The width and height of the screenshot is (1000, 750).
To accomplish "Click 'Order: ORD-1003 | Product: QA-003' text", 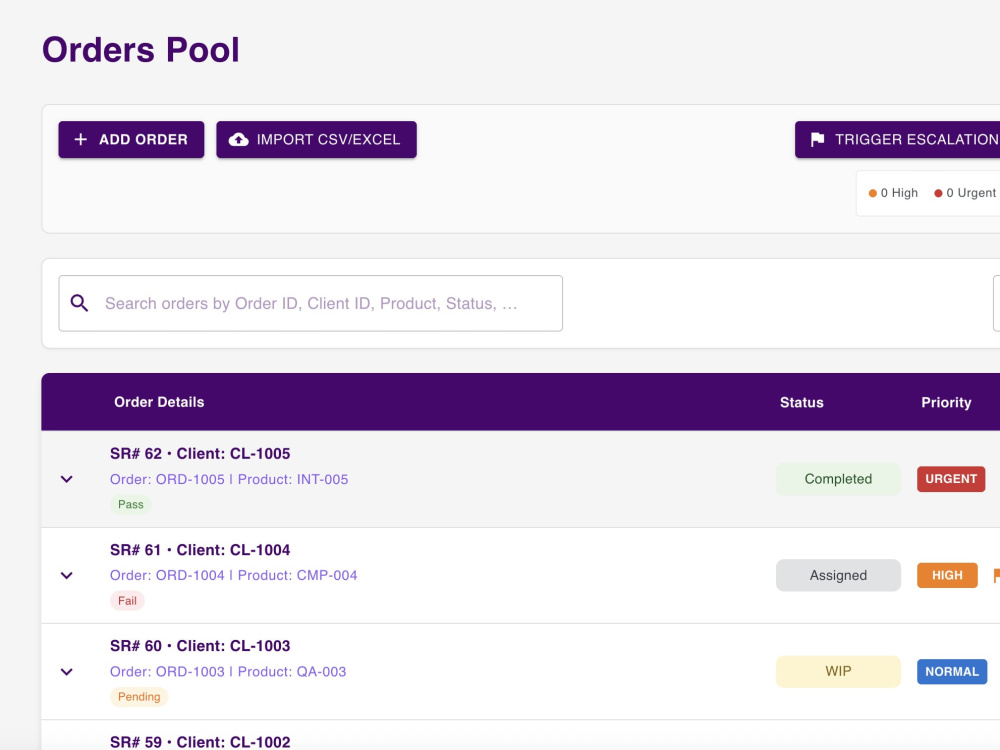I will [228, 672].
